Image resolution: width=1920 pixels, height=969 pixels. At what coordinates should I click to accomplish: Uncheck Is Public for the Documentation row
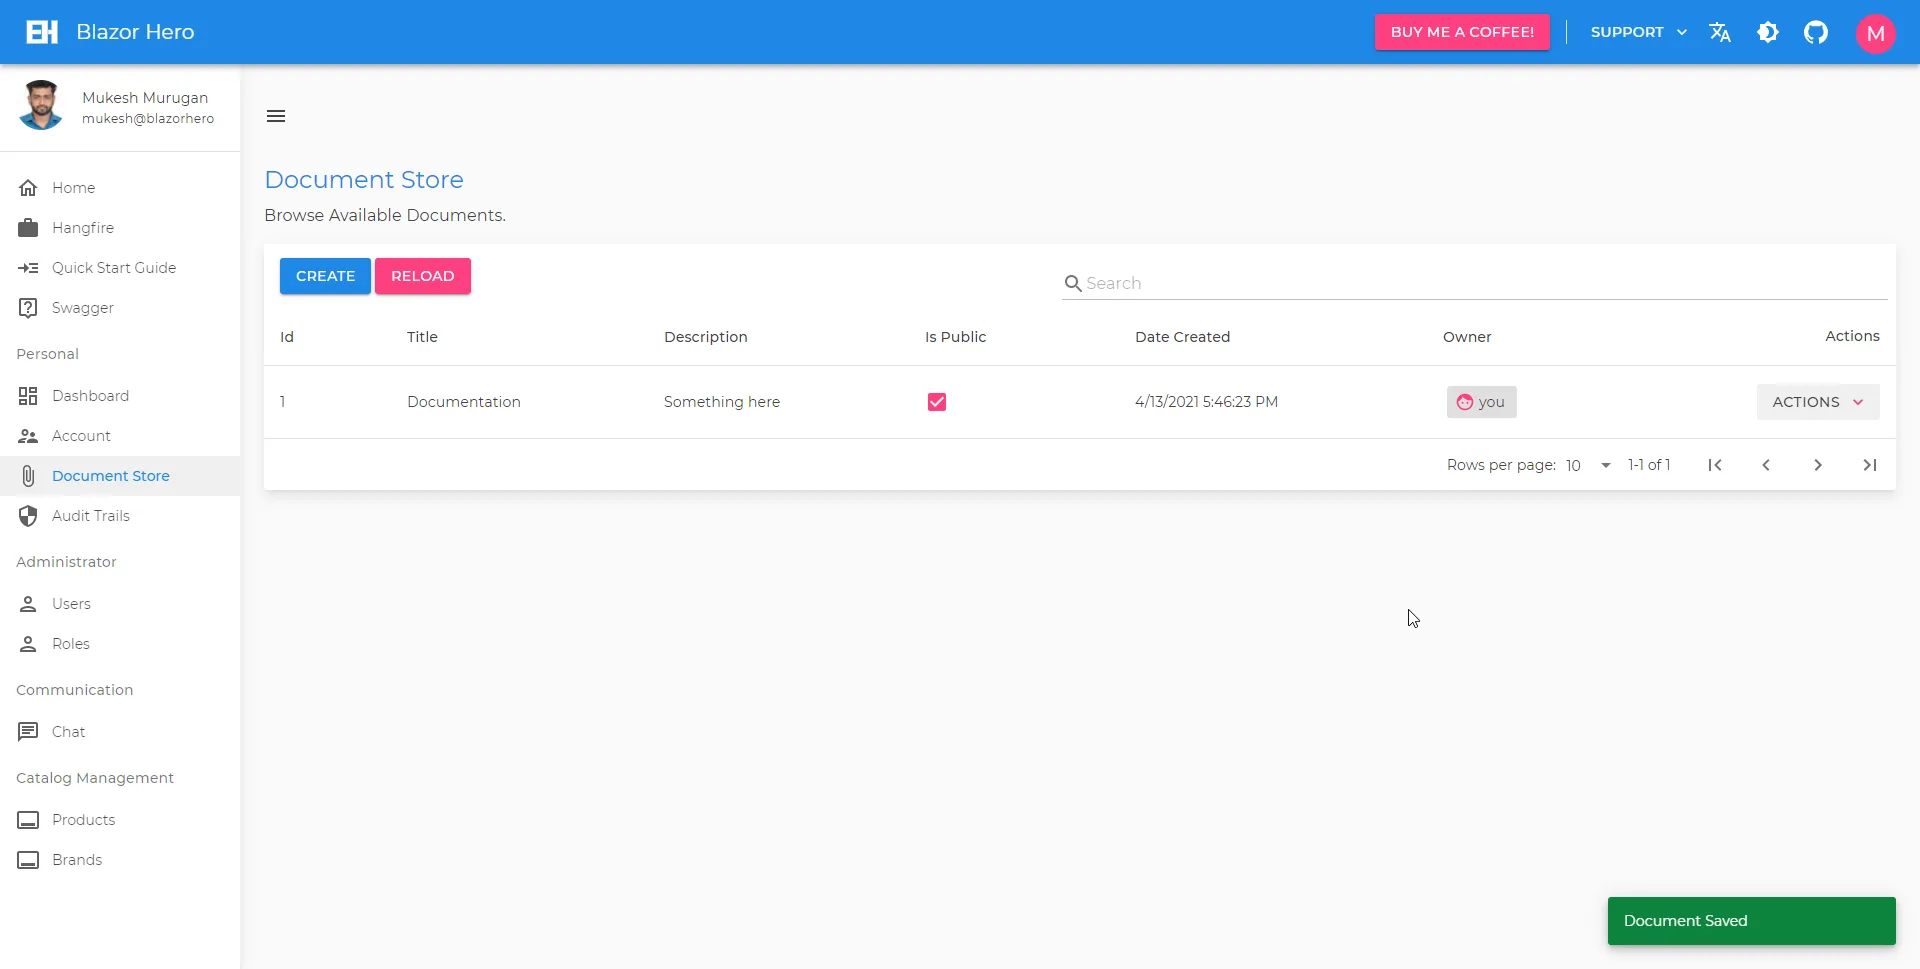935,401
